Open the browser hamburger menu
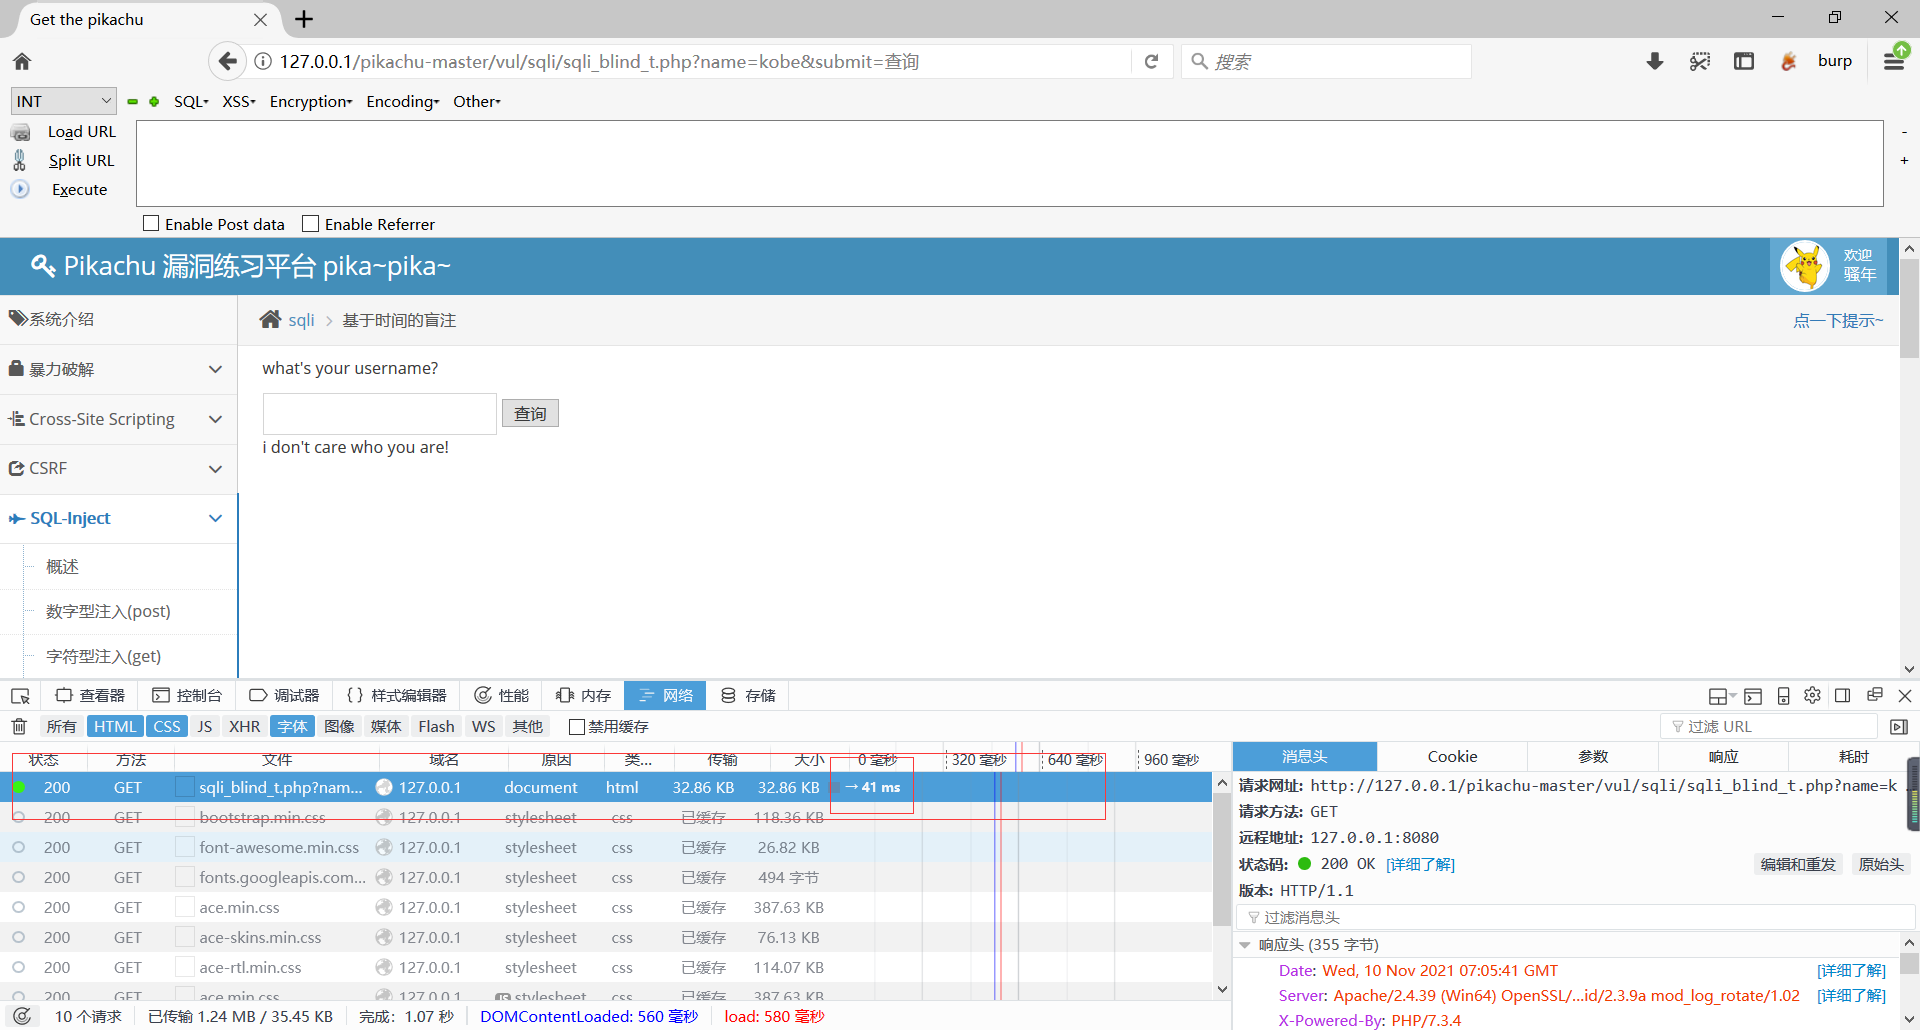This screenshot has width=1920, height=1030. [1894, 61]
